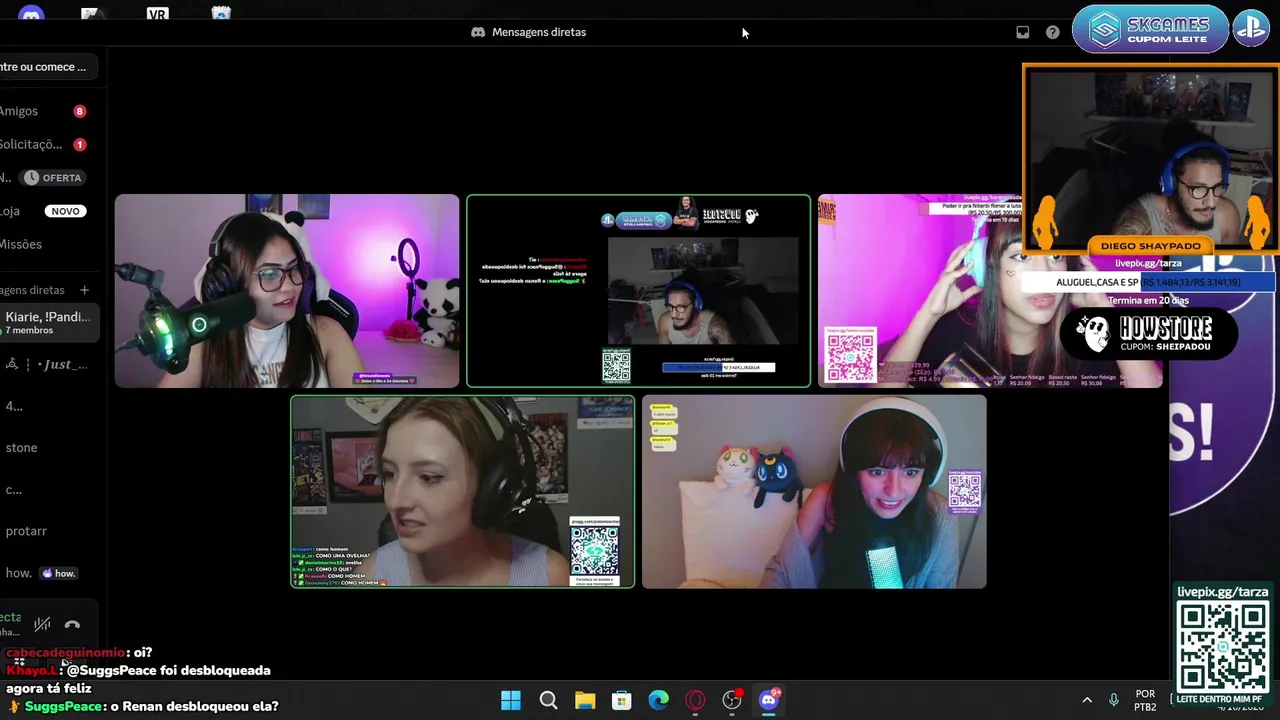Open File Explorer from taskbar

585,700
